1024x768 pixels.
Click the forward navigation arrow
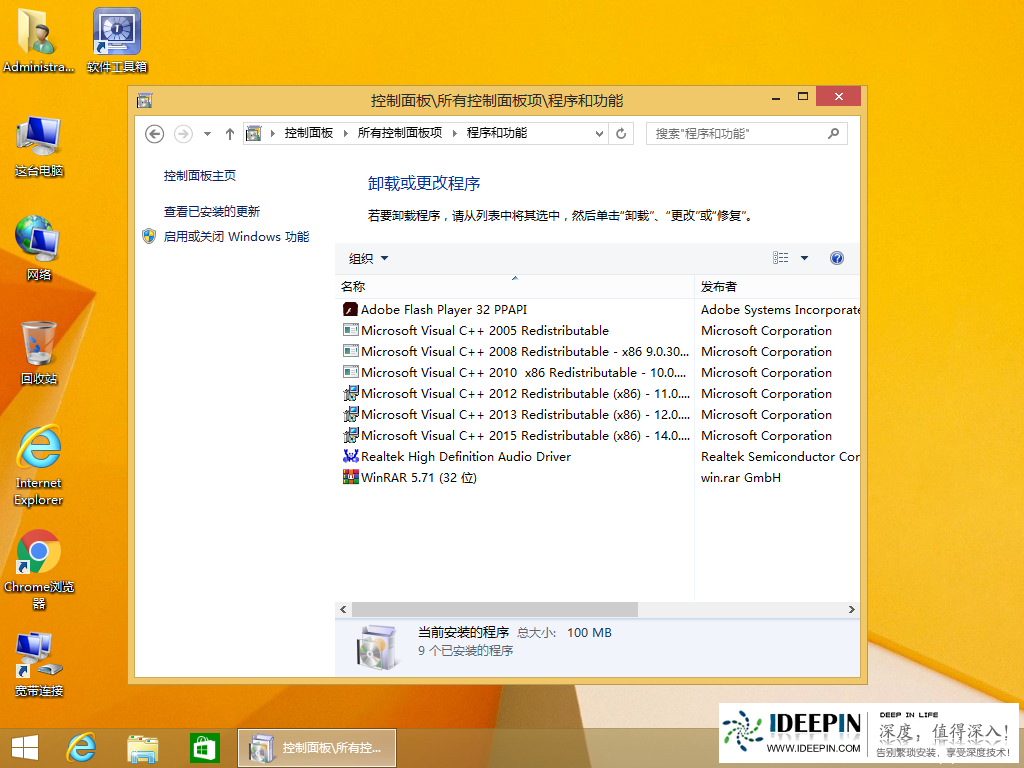pyautogui.click(x=184, y=134)
